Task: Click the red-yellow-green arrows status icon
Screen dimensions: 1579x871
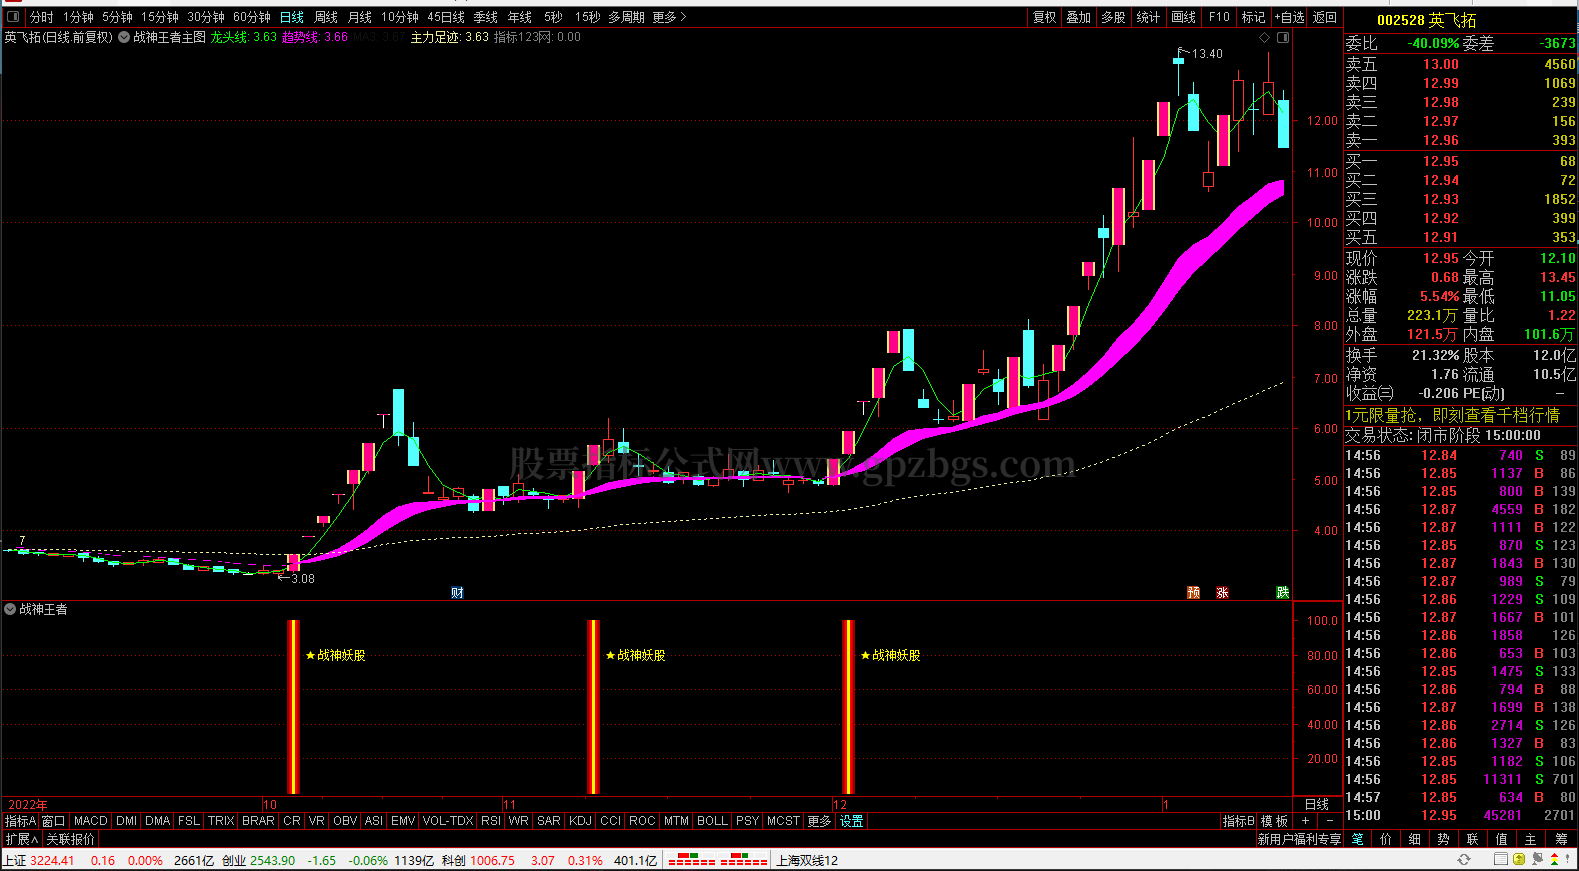Action: click(x=1554, y=860)
